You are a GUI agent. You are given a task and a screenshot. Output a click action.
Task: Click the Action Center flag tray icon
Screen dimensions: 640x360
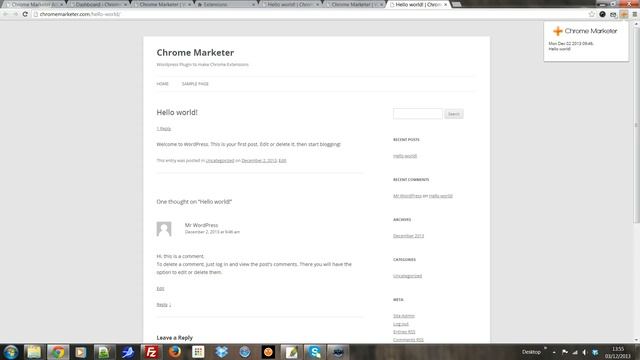[x=565, y=352]
